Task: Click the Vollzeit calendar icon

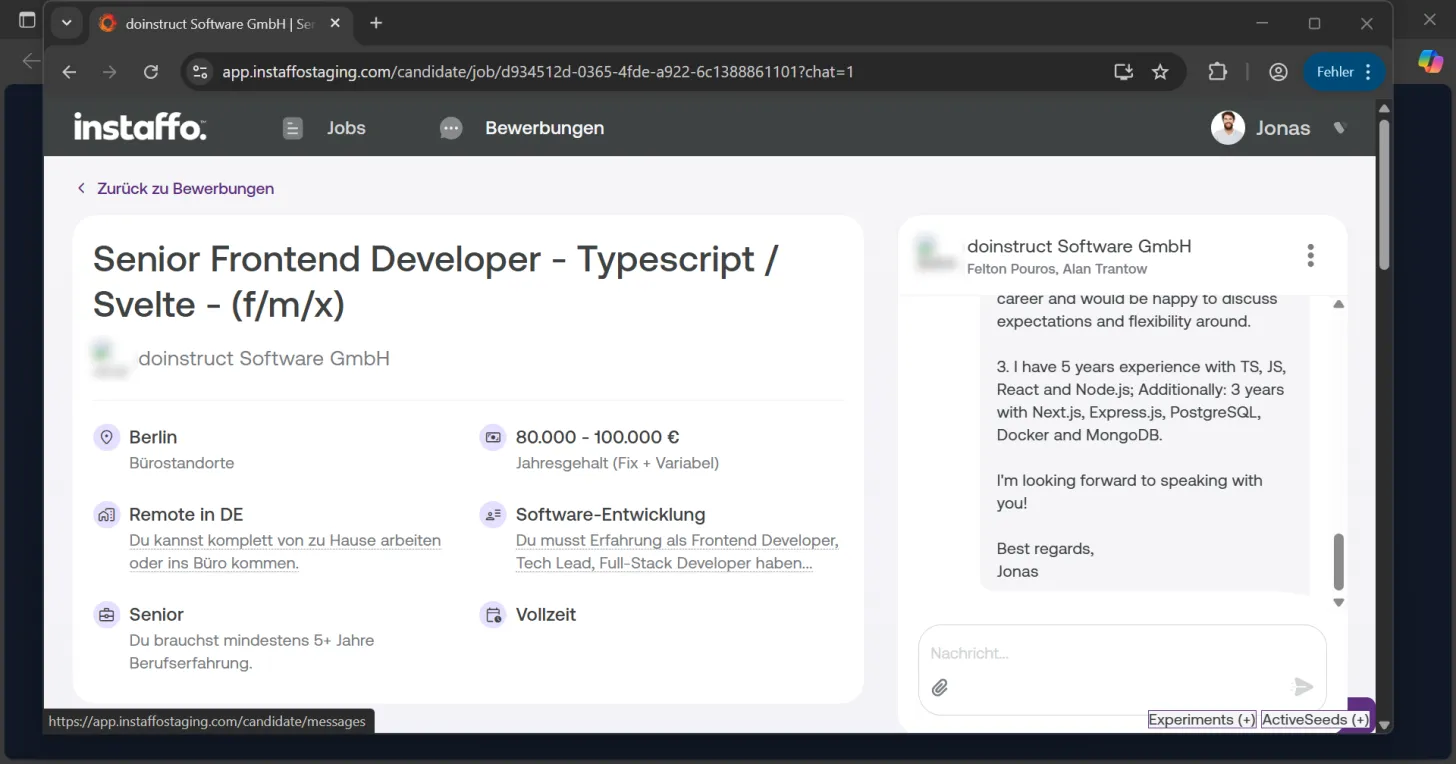Action: pos(493,615)
